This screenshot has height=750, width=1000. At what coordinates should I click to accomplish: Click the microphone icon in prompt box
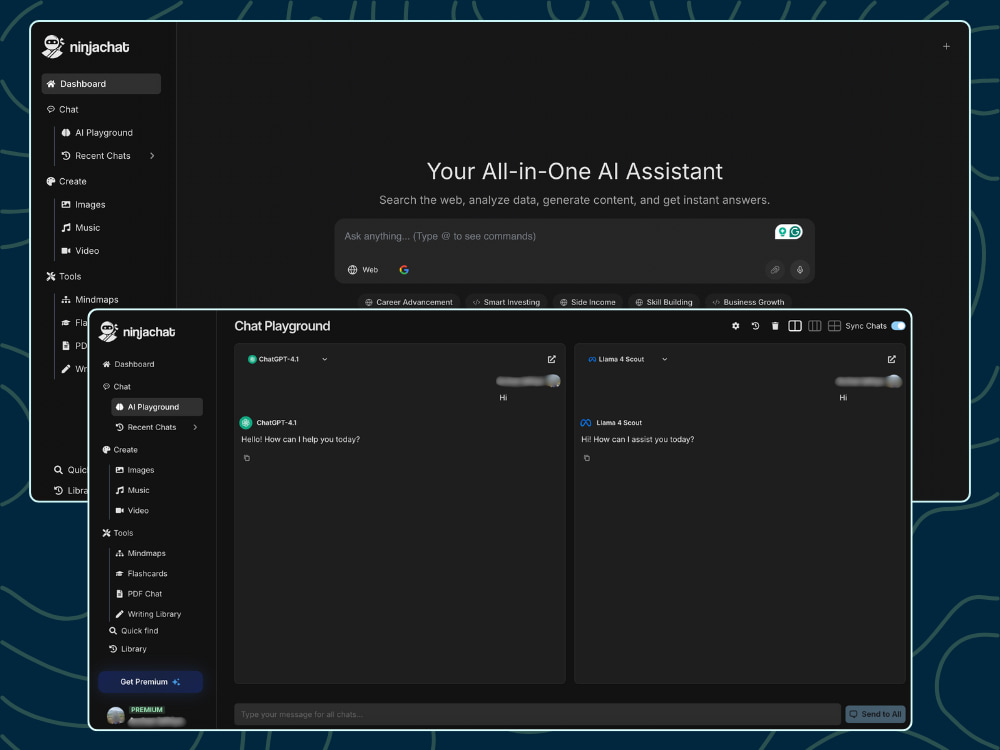coord(800,270)
